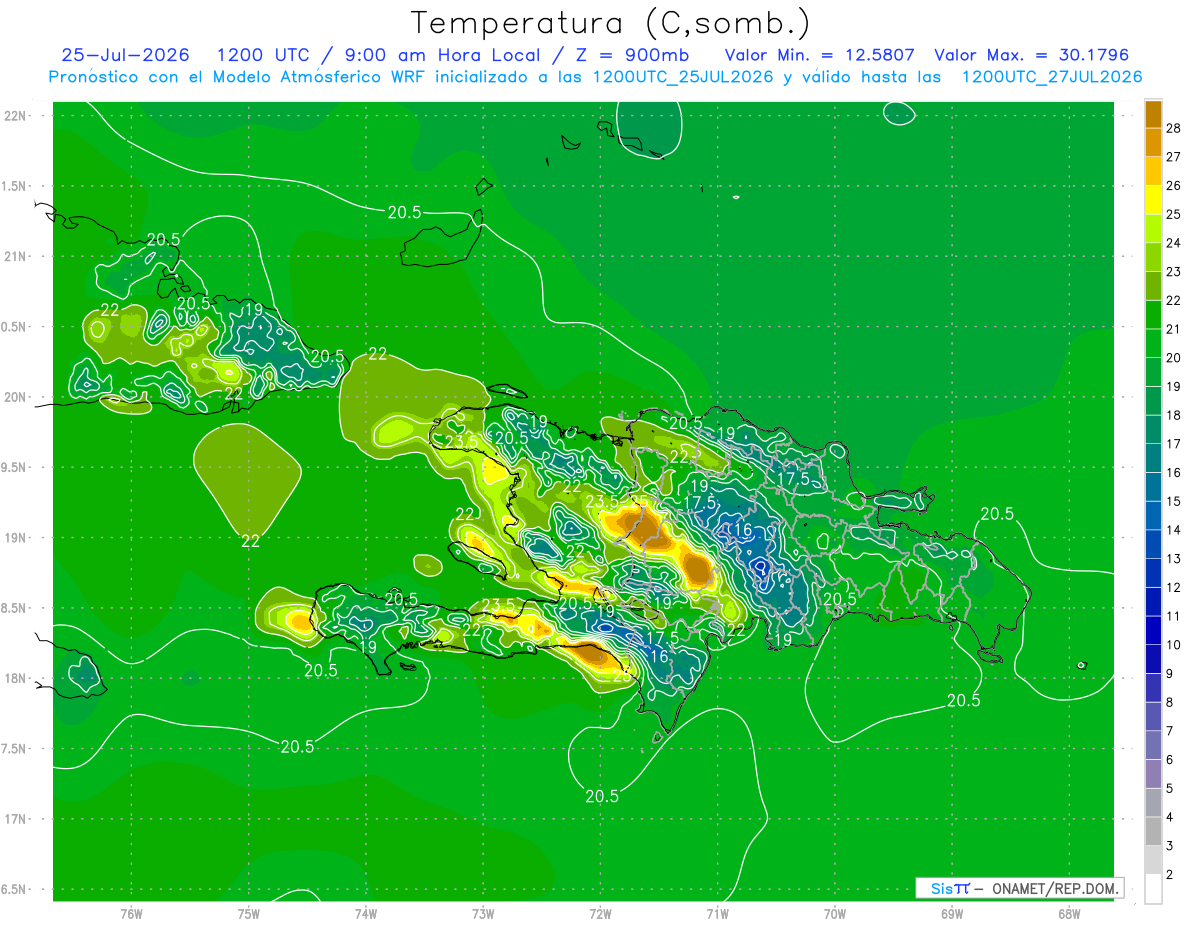
Task: Click latitude axis label "17N"
Action: coord(15,819)
